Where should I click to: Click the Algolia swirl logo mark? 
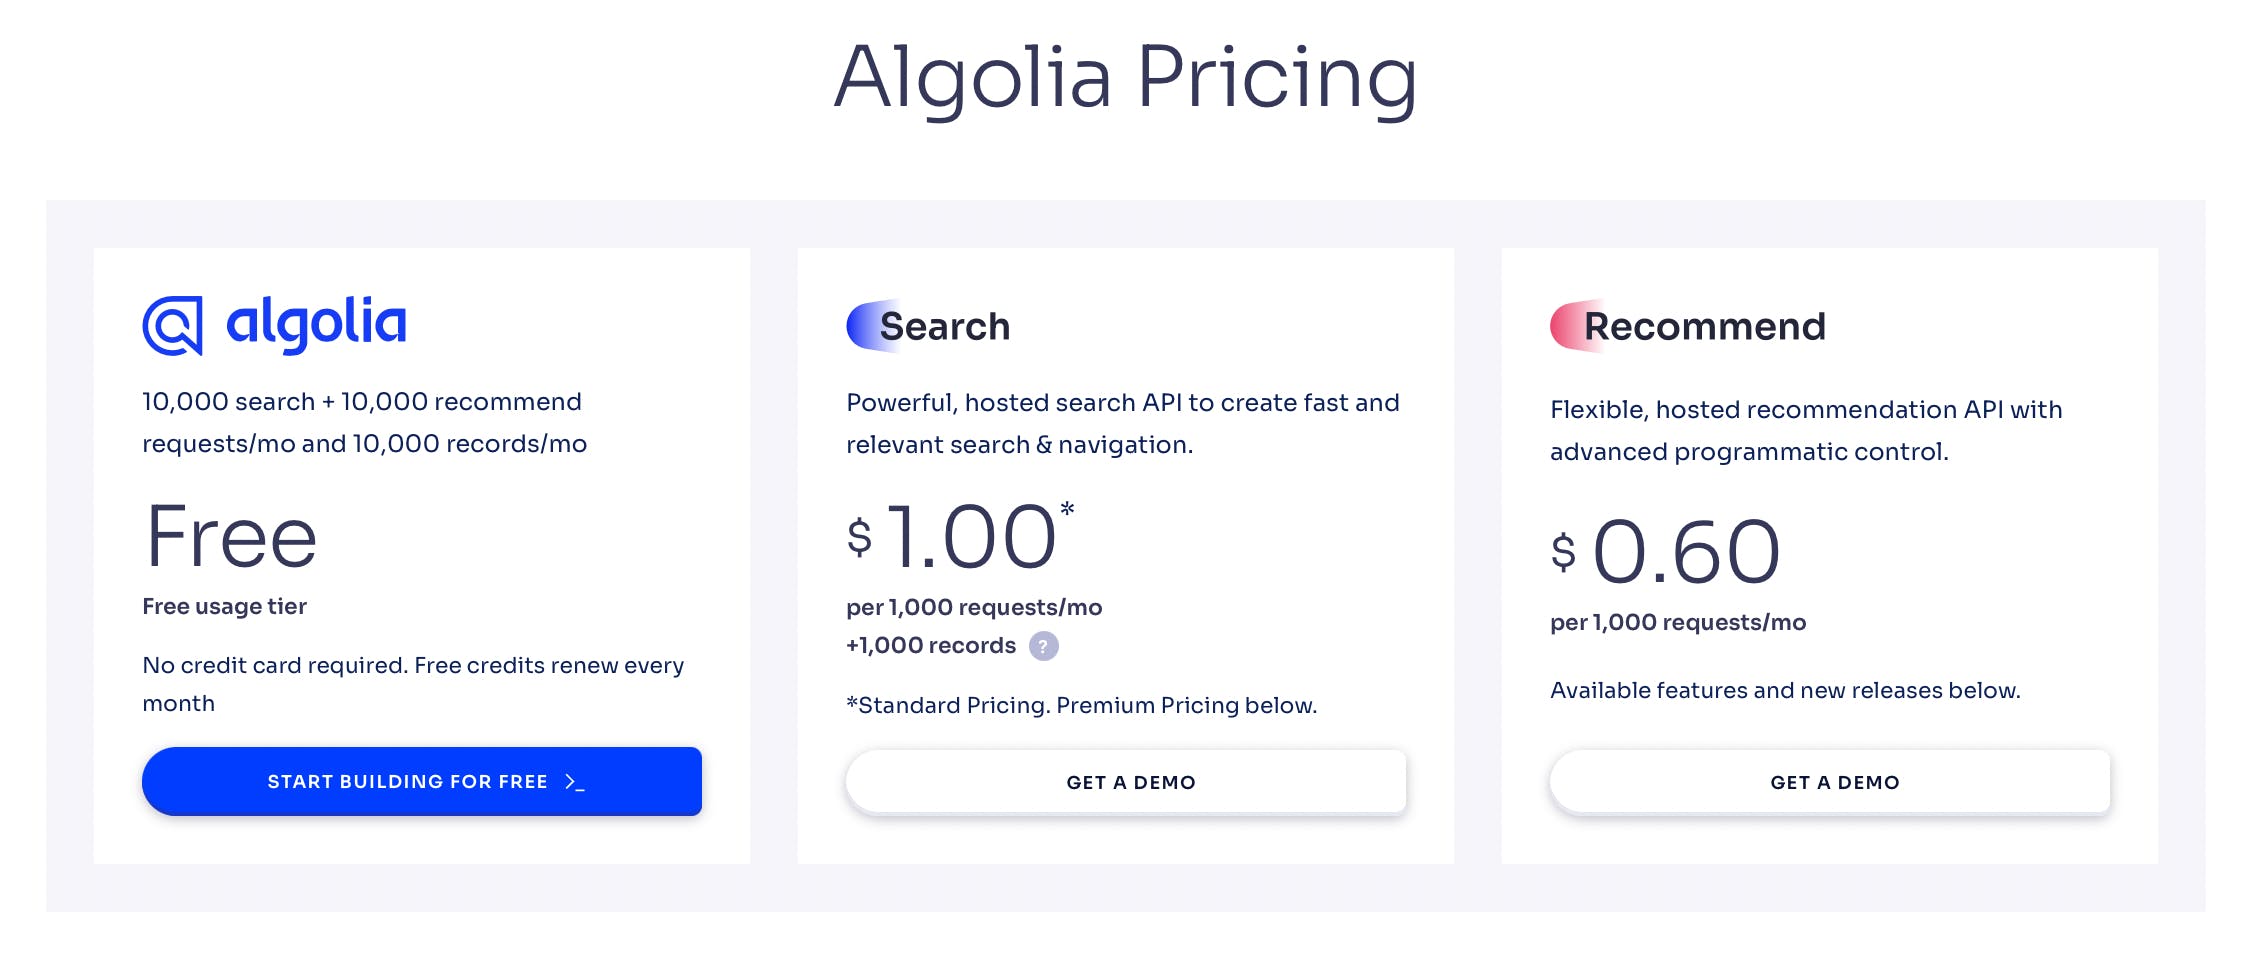pos(173,326)
